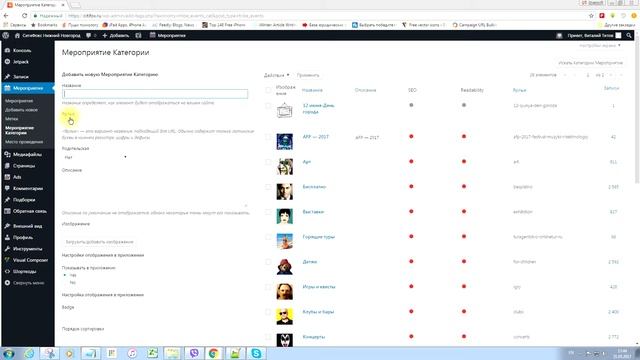Open the comments bubble in admin bar
The height and width of the screenshot is (360, 640).
coord(89,36)
